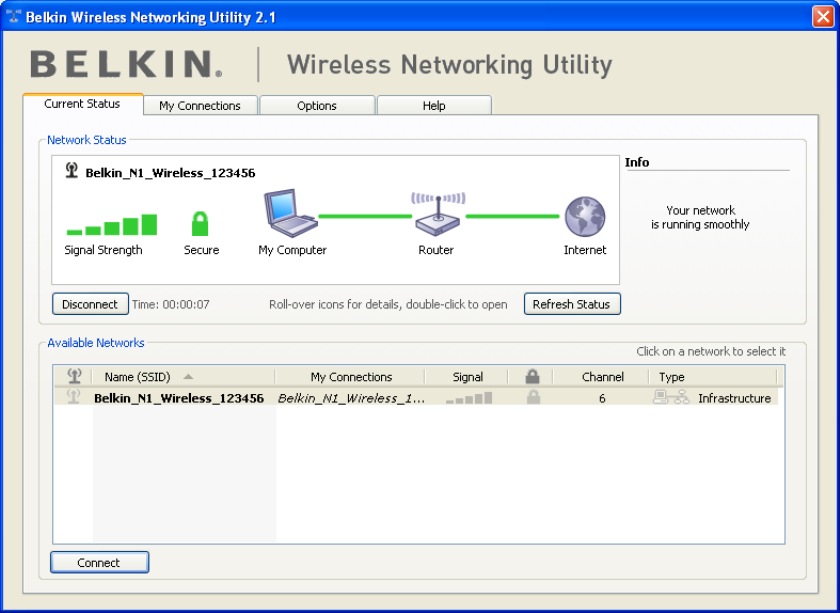The height and width of the screenshot is (613, 840).
Task: Click the Time: 00:00:07 connection timer
Action: pos(171,304)
